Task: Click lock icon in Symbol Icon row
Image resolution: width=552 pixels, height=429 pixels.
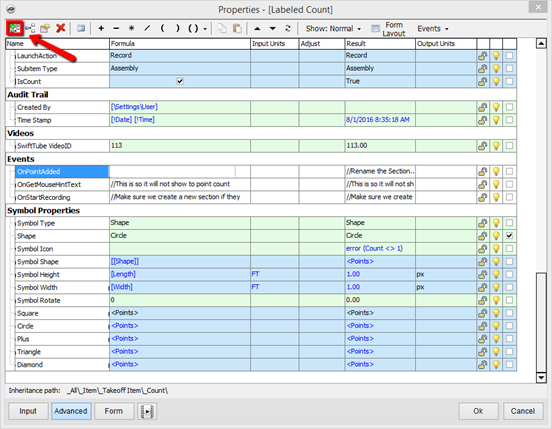Action: point(482,249)
